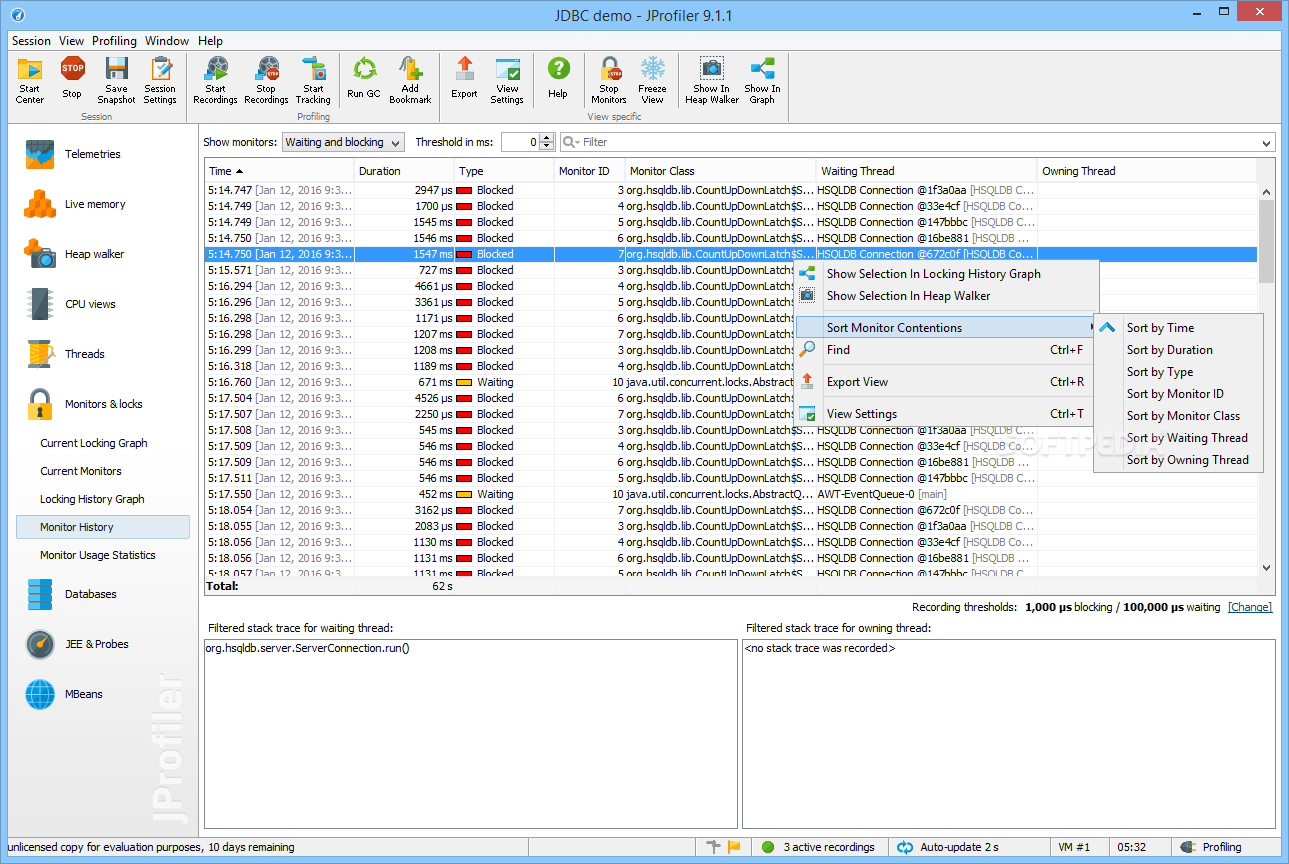Choose View Settings in the context menu

(945, 414)
